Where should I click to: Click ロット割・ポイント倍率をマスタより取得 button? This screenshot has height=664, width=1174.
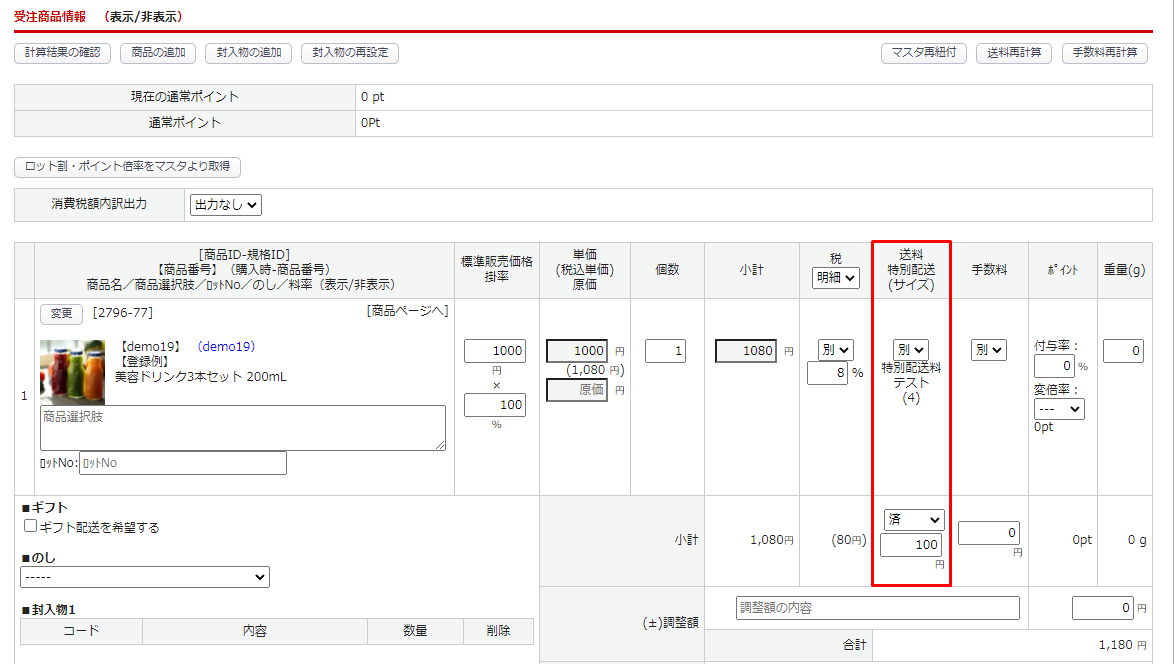click(x=128, y=167)
